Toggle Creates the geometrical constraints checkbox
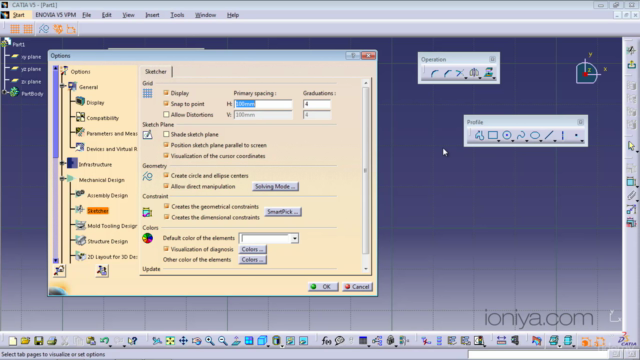This screenshot has height=360, width=640. [x=166, y=207]
